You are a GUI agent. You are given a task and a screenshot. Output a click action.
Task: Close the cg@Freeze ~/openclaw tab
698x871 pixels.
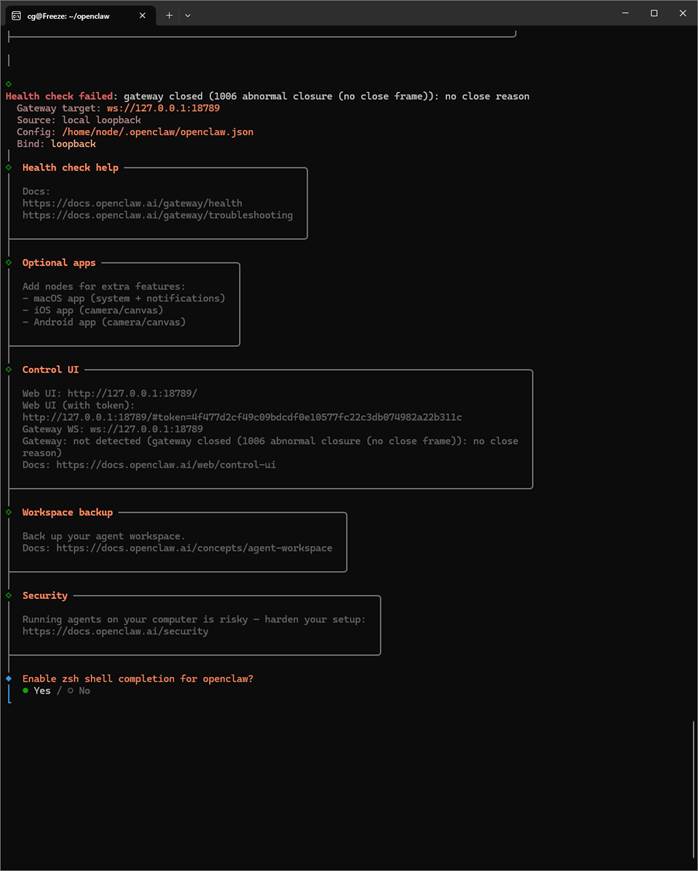143,15
